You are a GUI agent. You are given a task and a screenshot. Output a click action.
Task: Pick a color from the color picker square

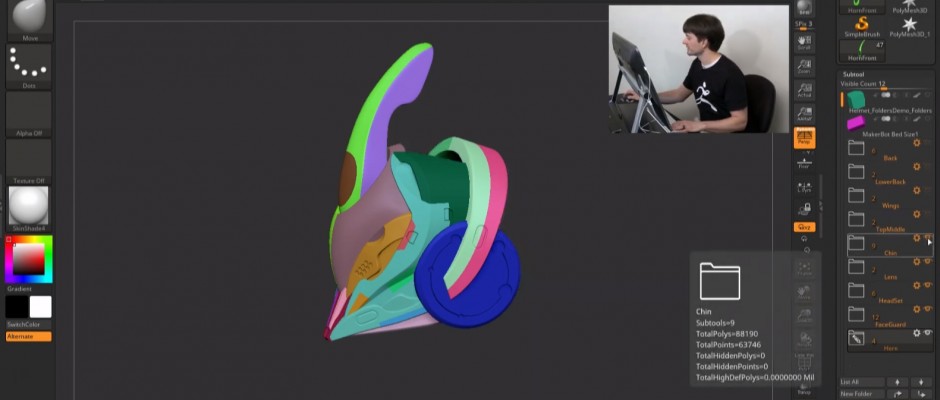pos(27,259)
